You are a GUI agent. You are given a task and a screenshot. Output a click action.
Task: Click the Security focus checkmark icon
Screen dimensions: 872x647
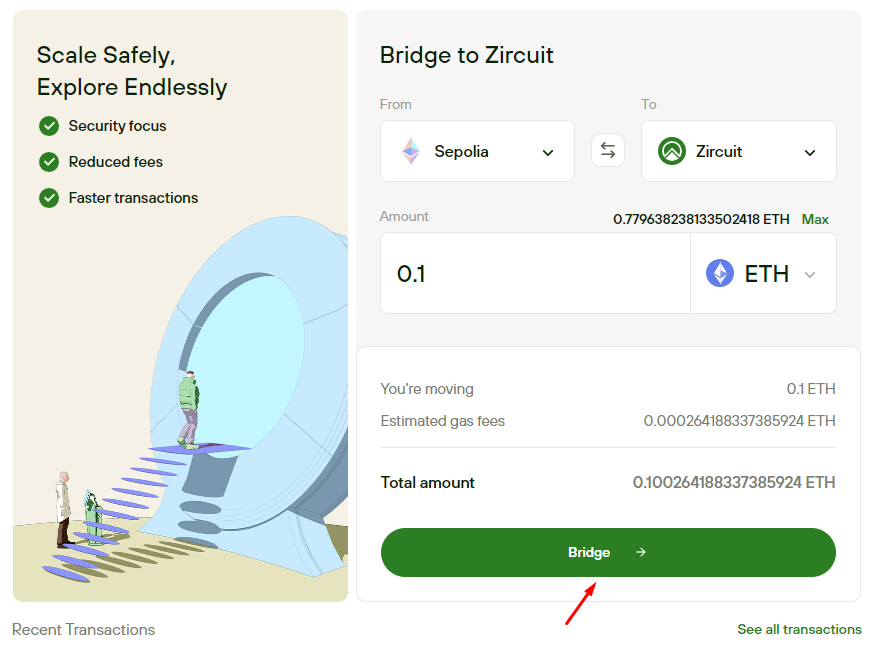click(x=49, y=126)
